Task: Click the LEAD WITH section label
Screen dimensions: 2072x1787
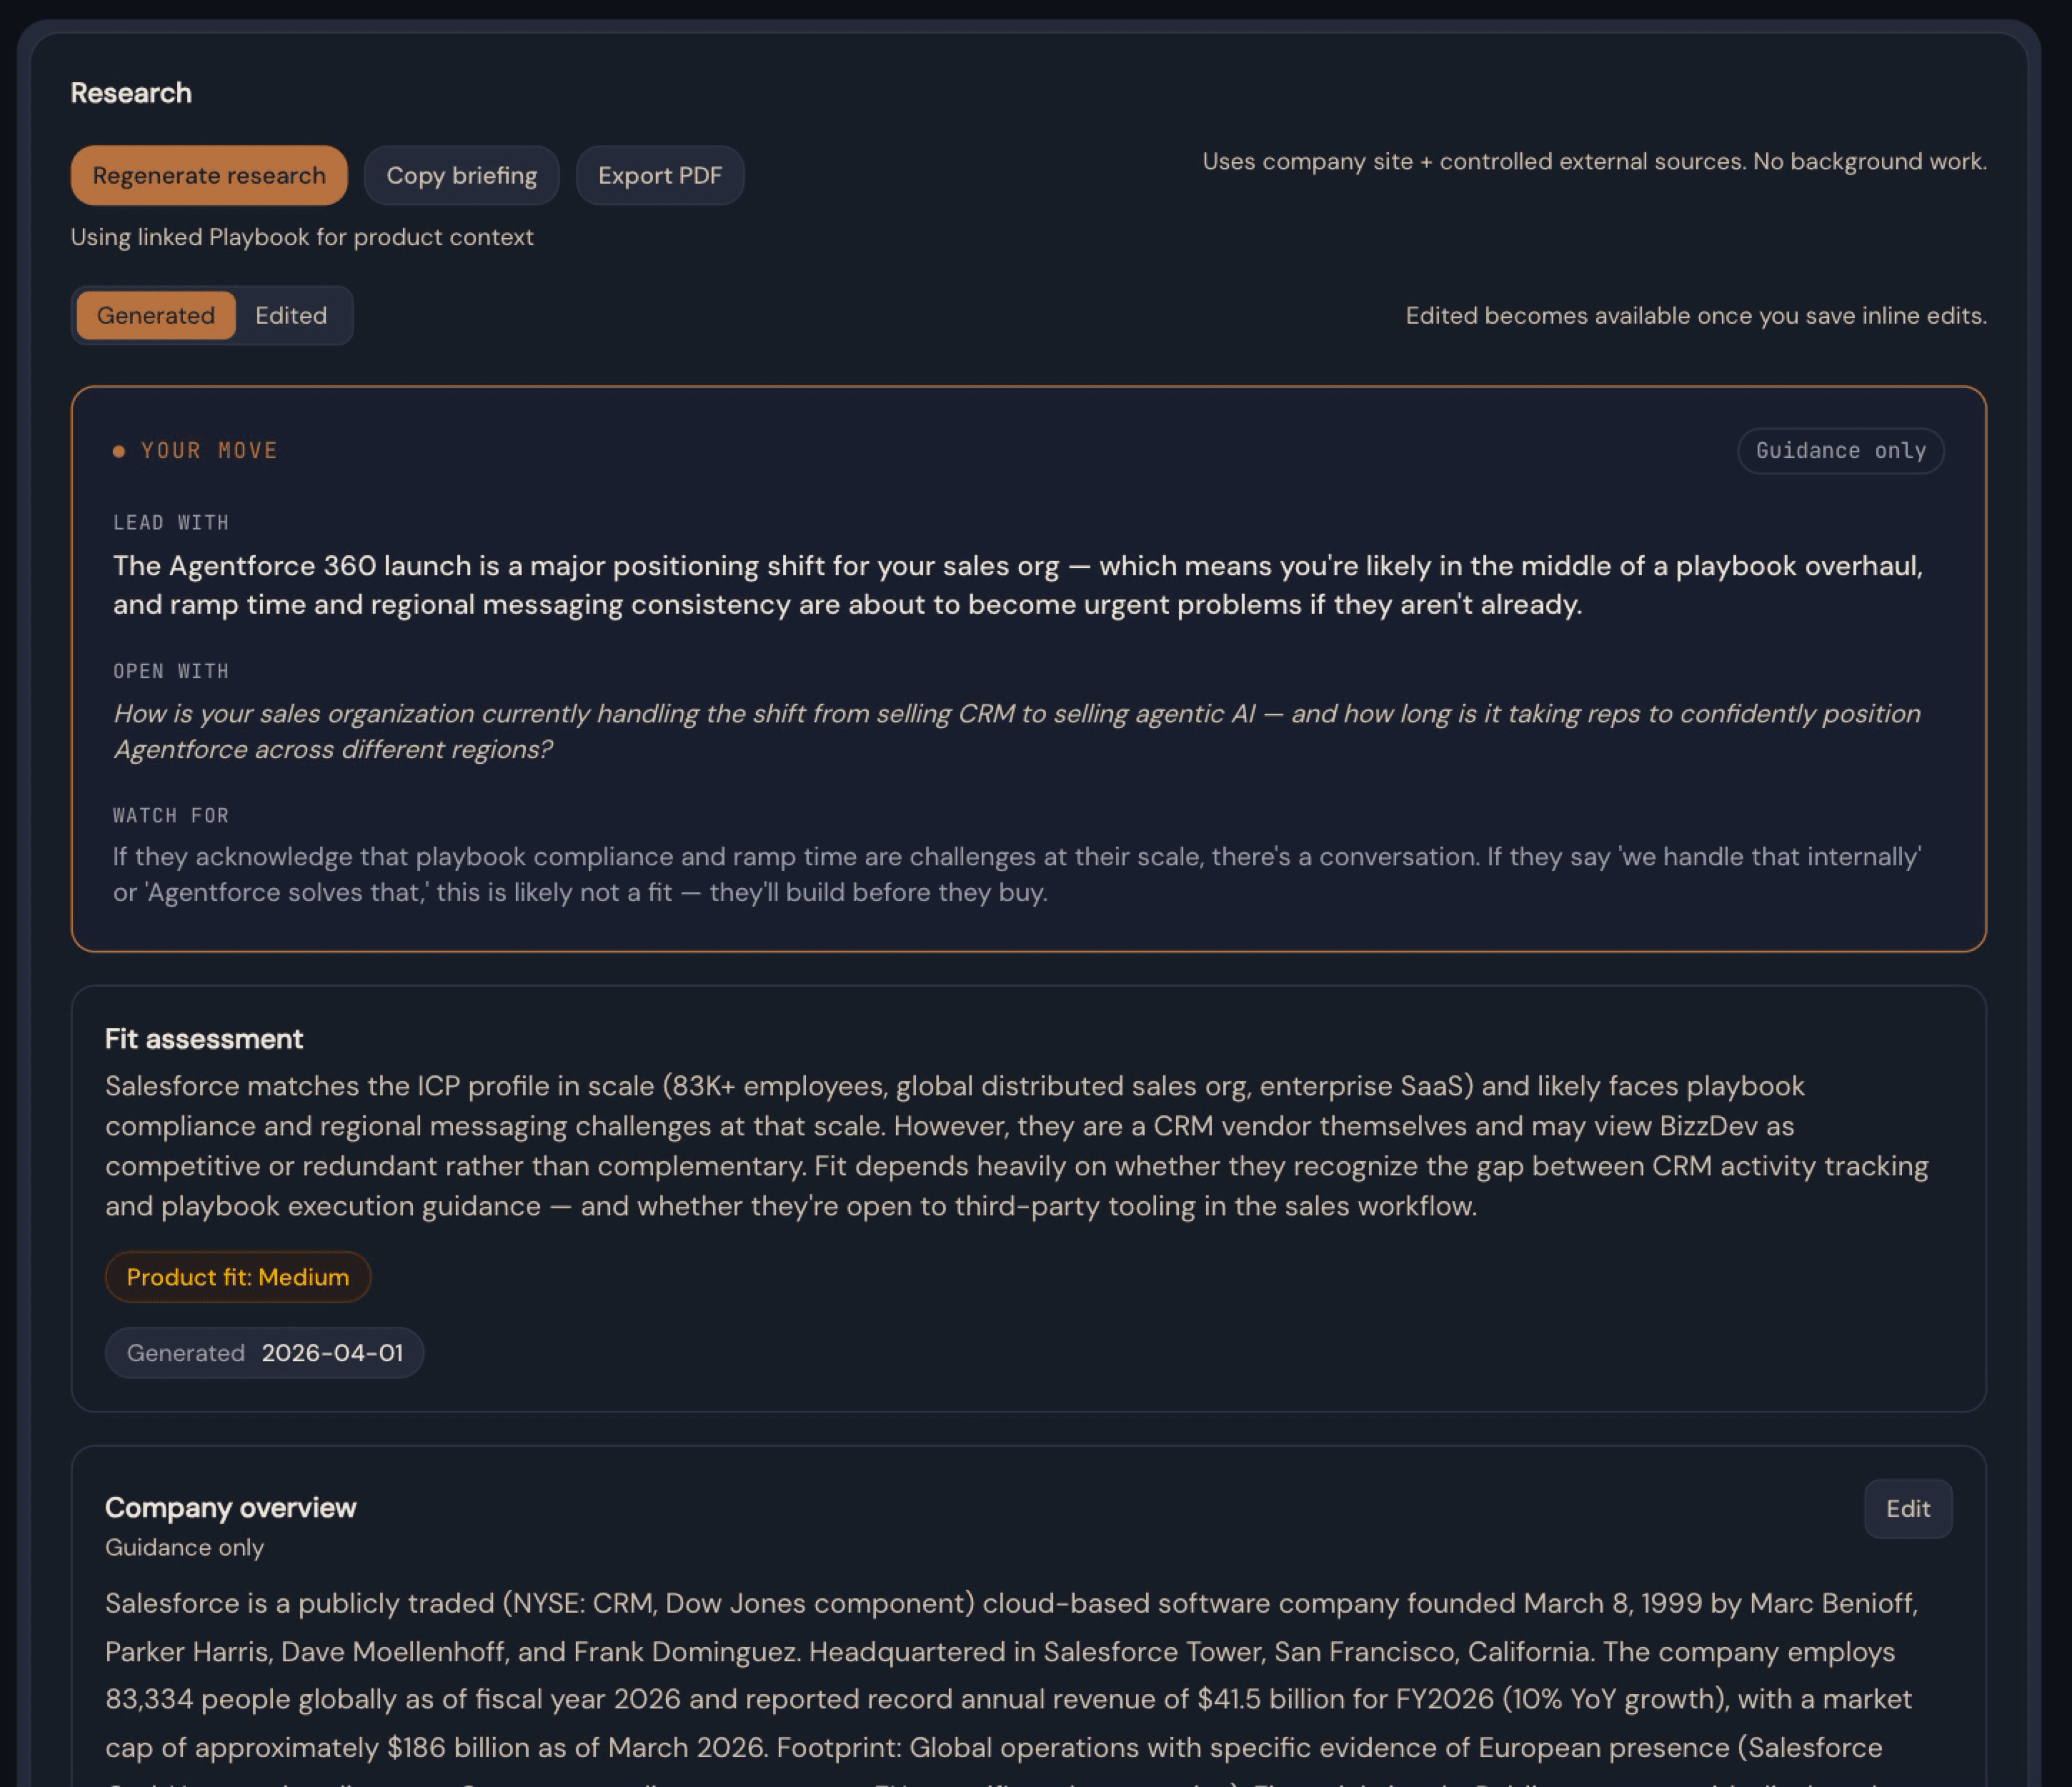Action: (170, 521)
